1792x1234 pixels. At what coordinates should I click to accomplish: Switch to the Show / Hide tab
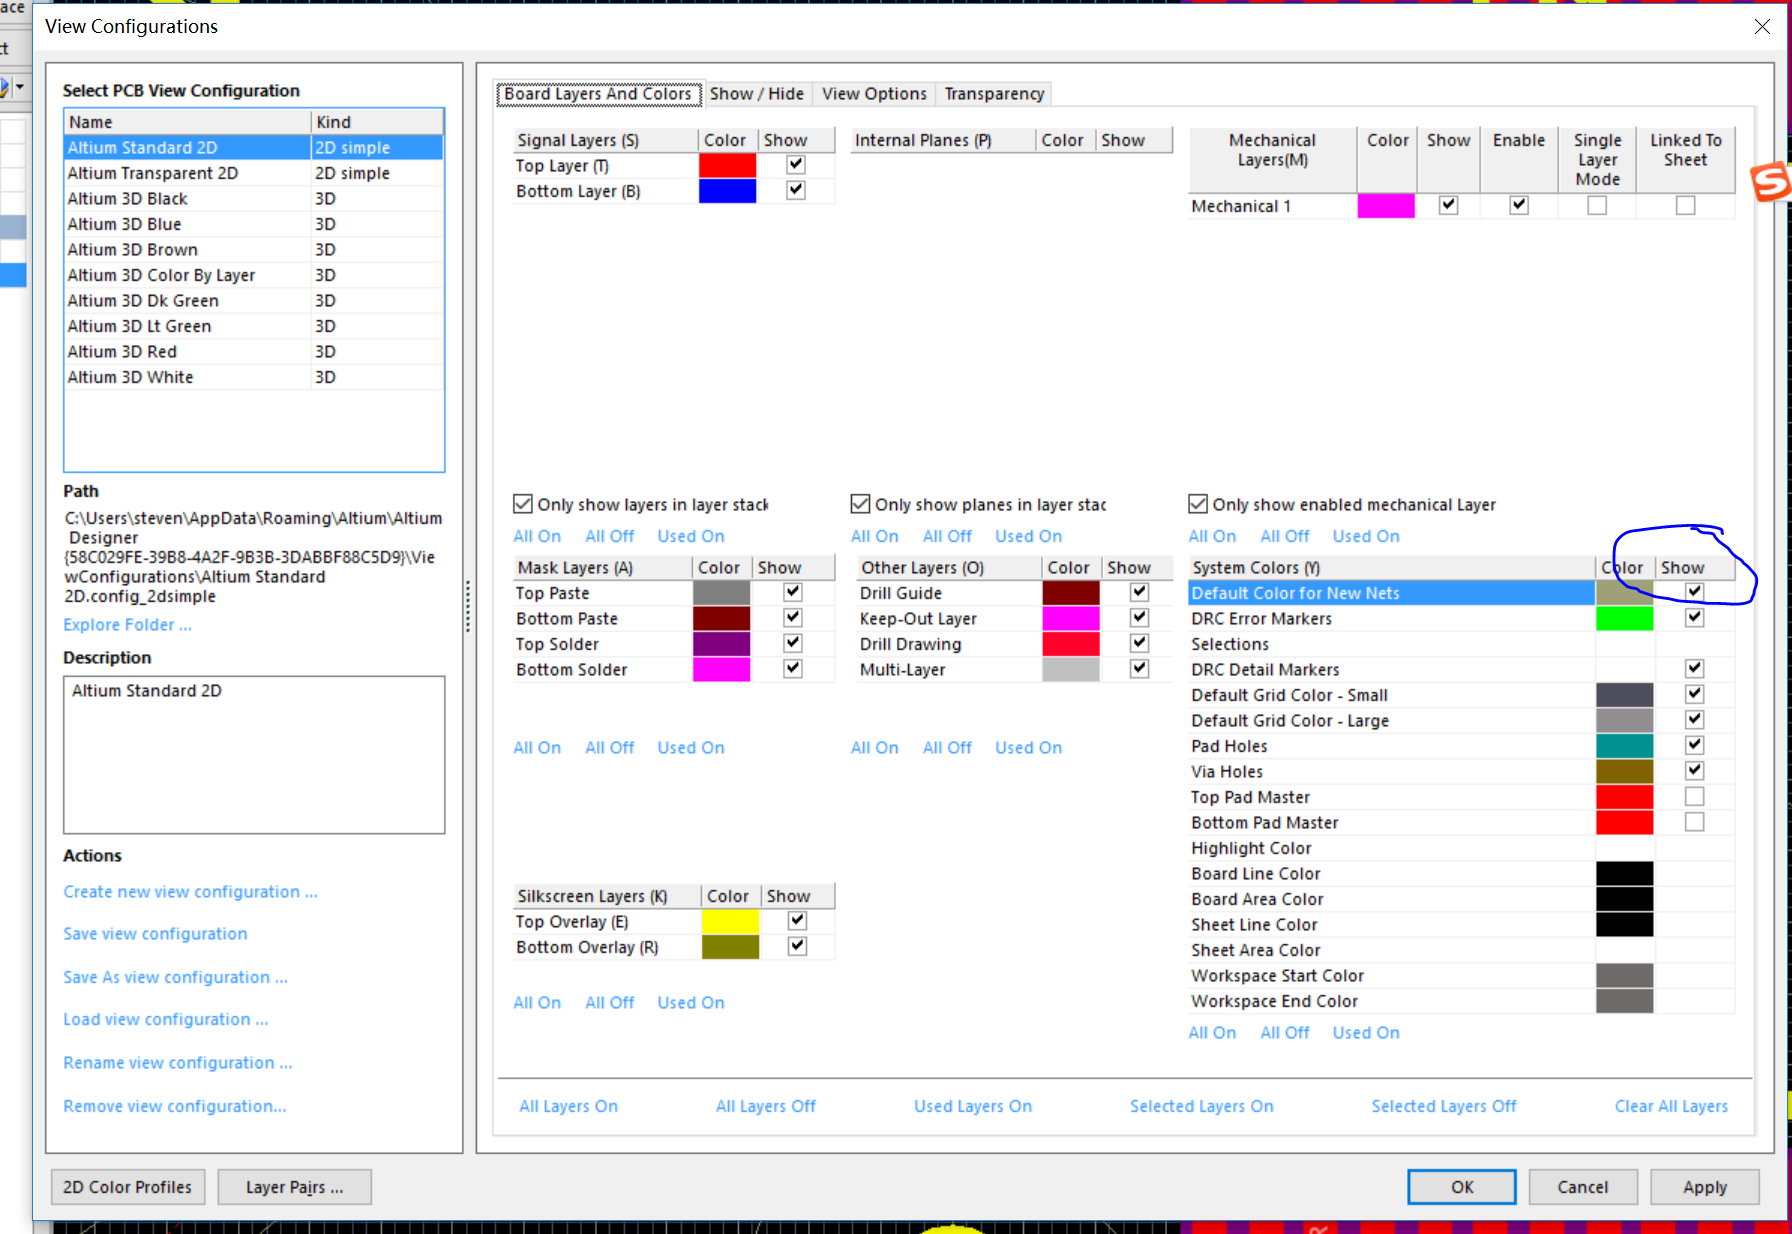(x=756, y=94)
